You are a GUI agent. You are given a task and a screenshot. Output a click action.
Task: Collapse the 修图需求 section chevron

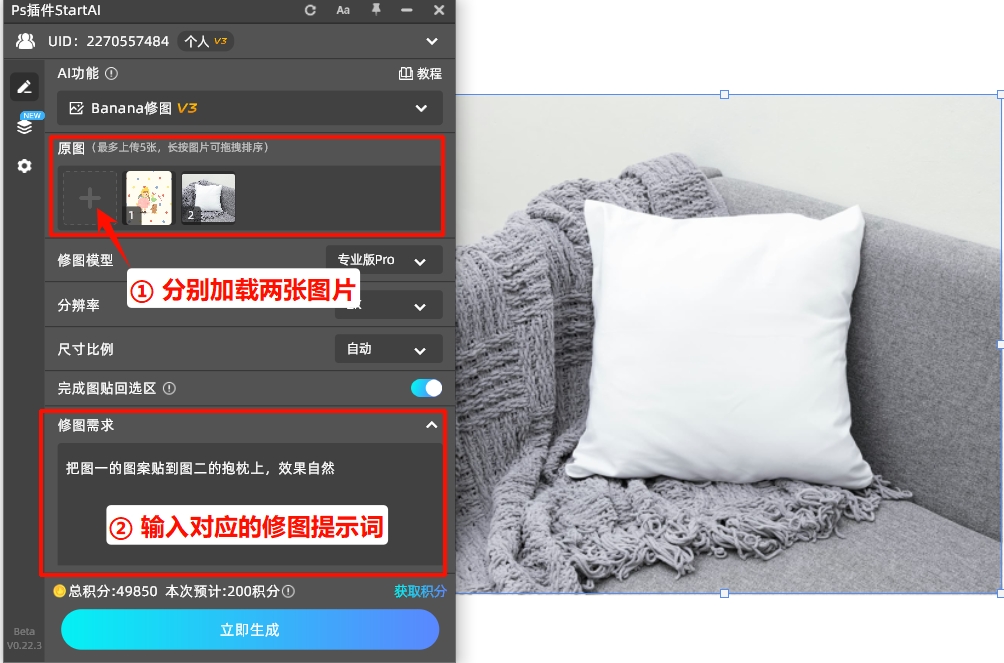pyautogui.click(x=432, y=425)
